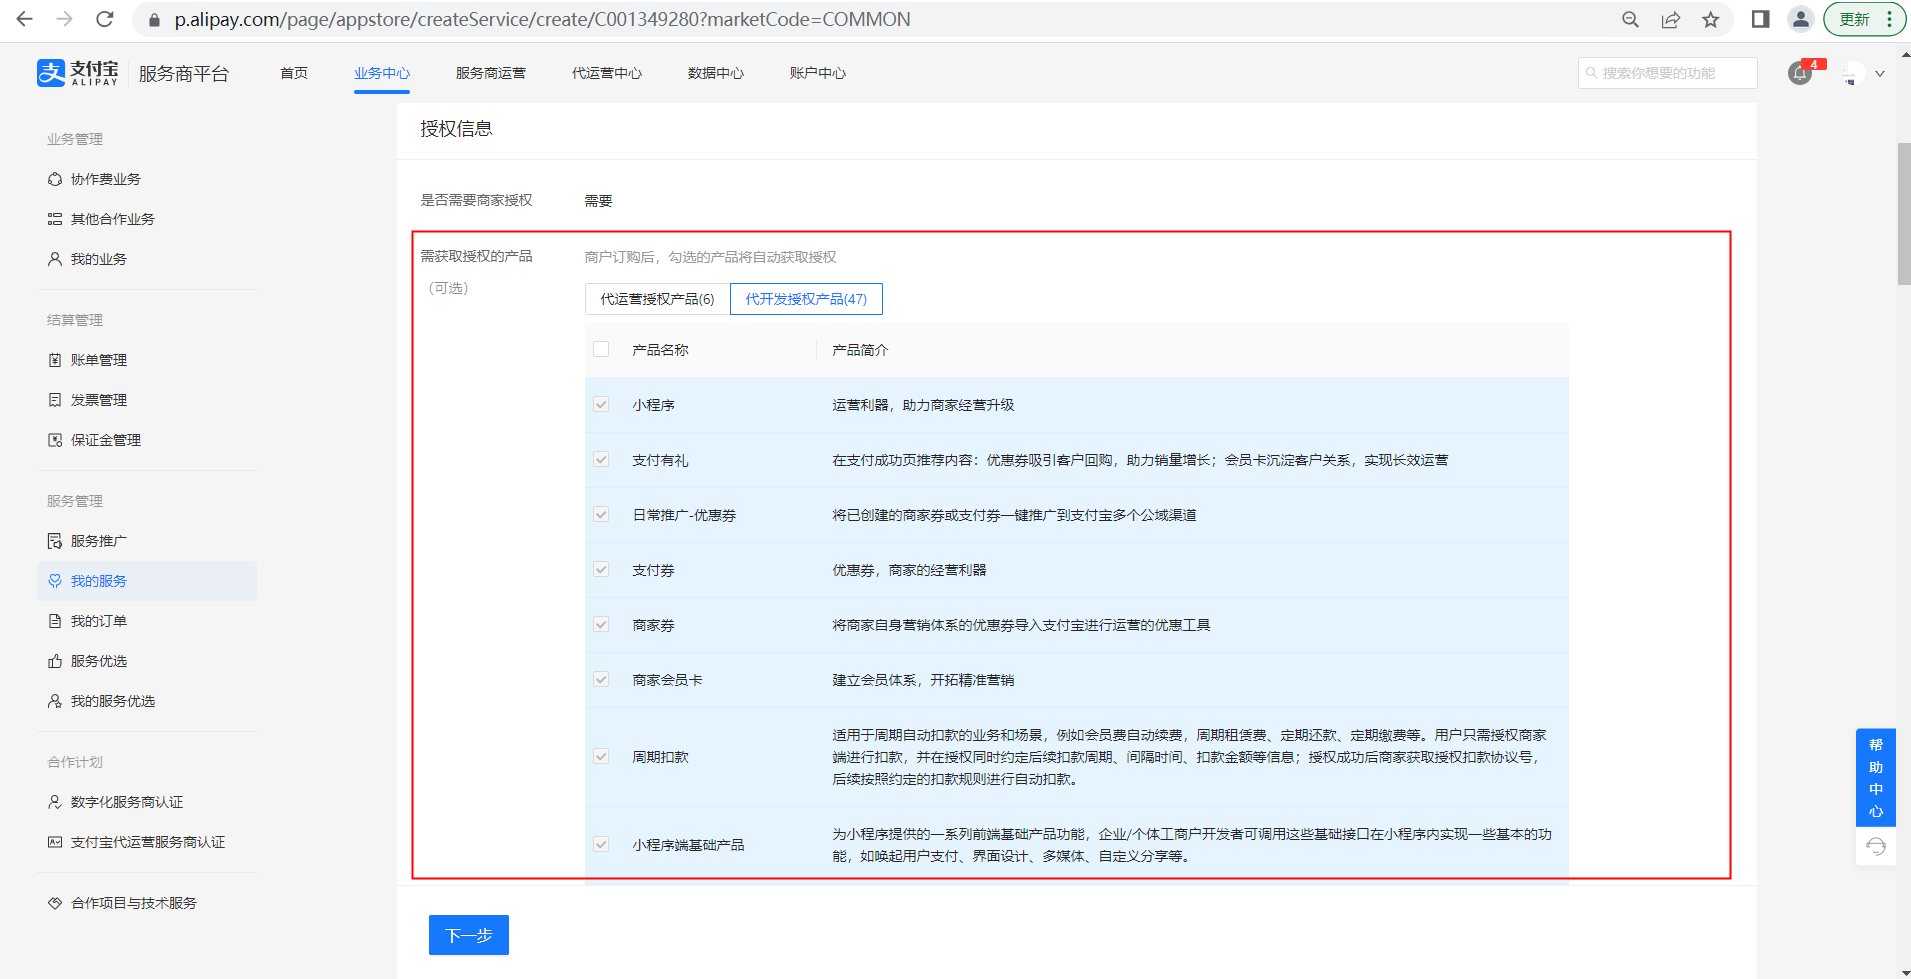Screen dimensions: 1911x979
Task: Click the customer service headset icon below 帮助中心
Action: point(1876,847)
